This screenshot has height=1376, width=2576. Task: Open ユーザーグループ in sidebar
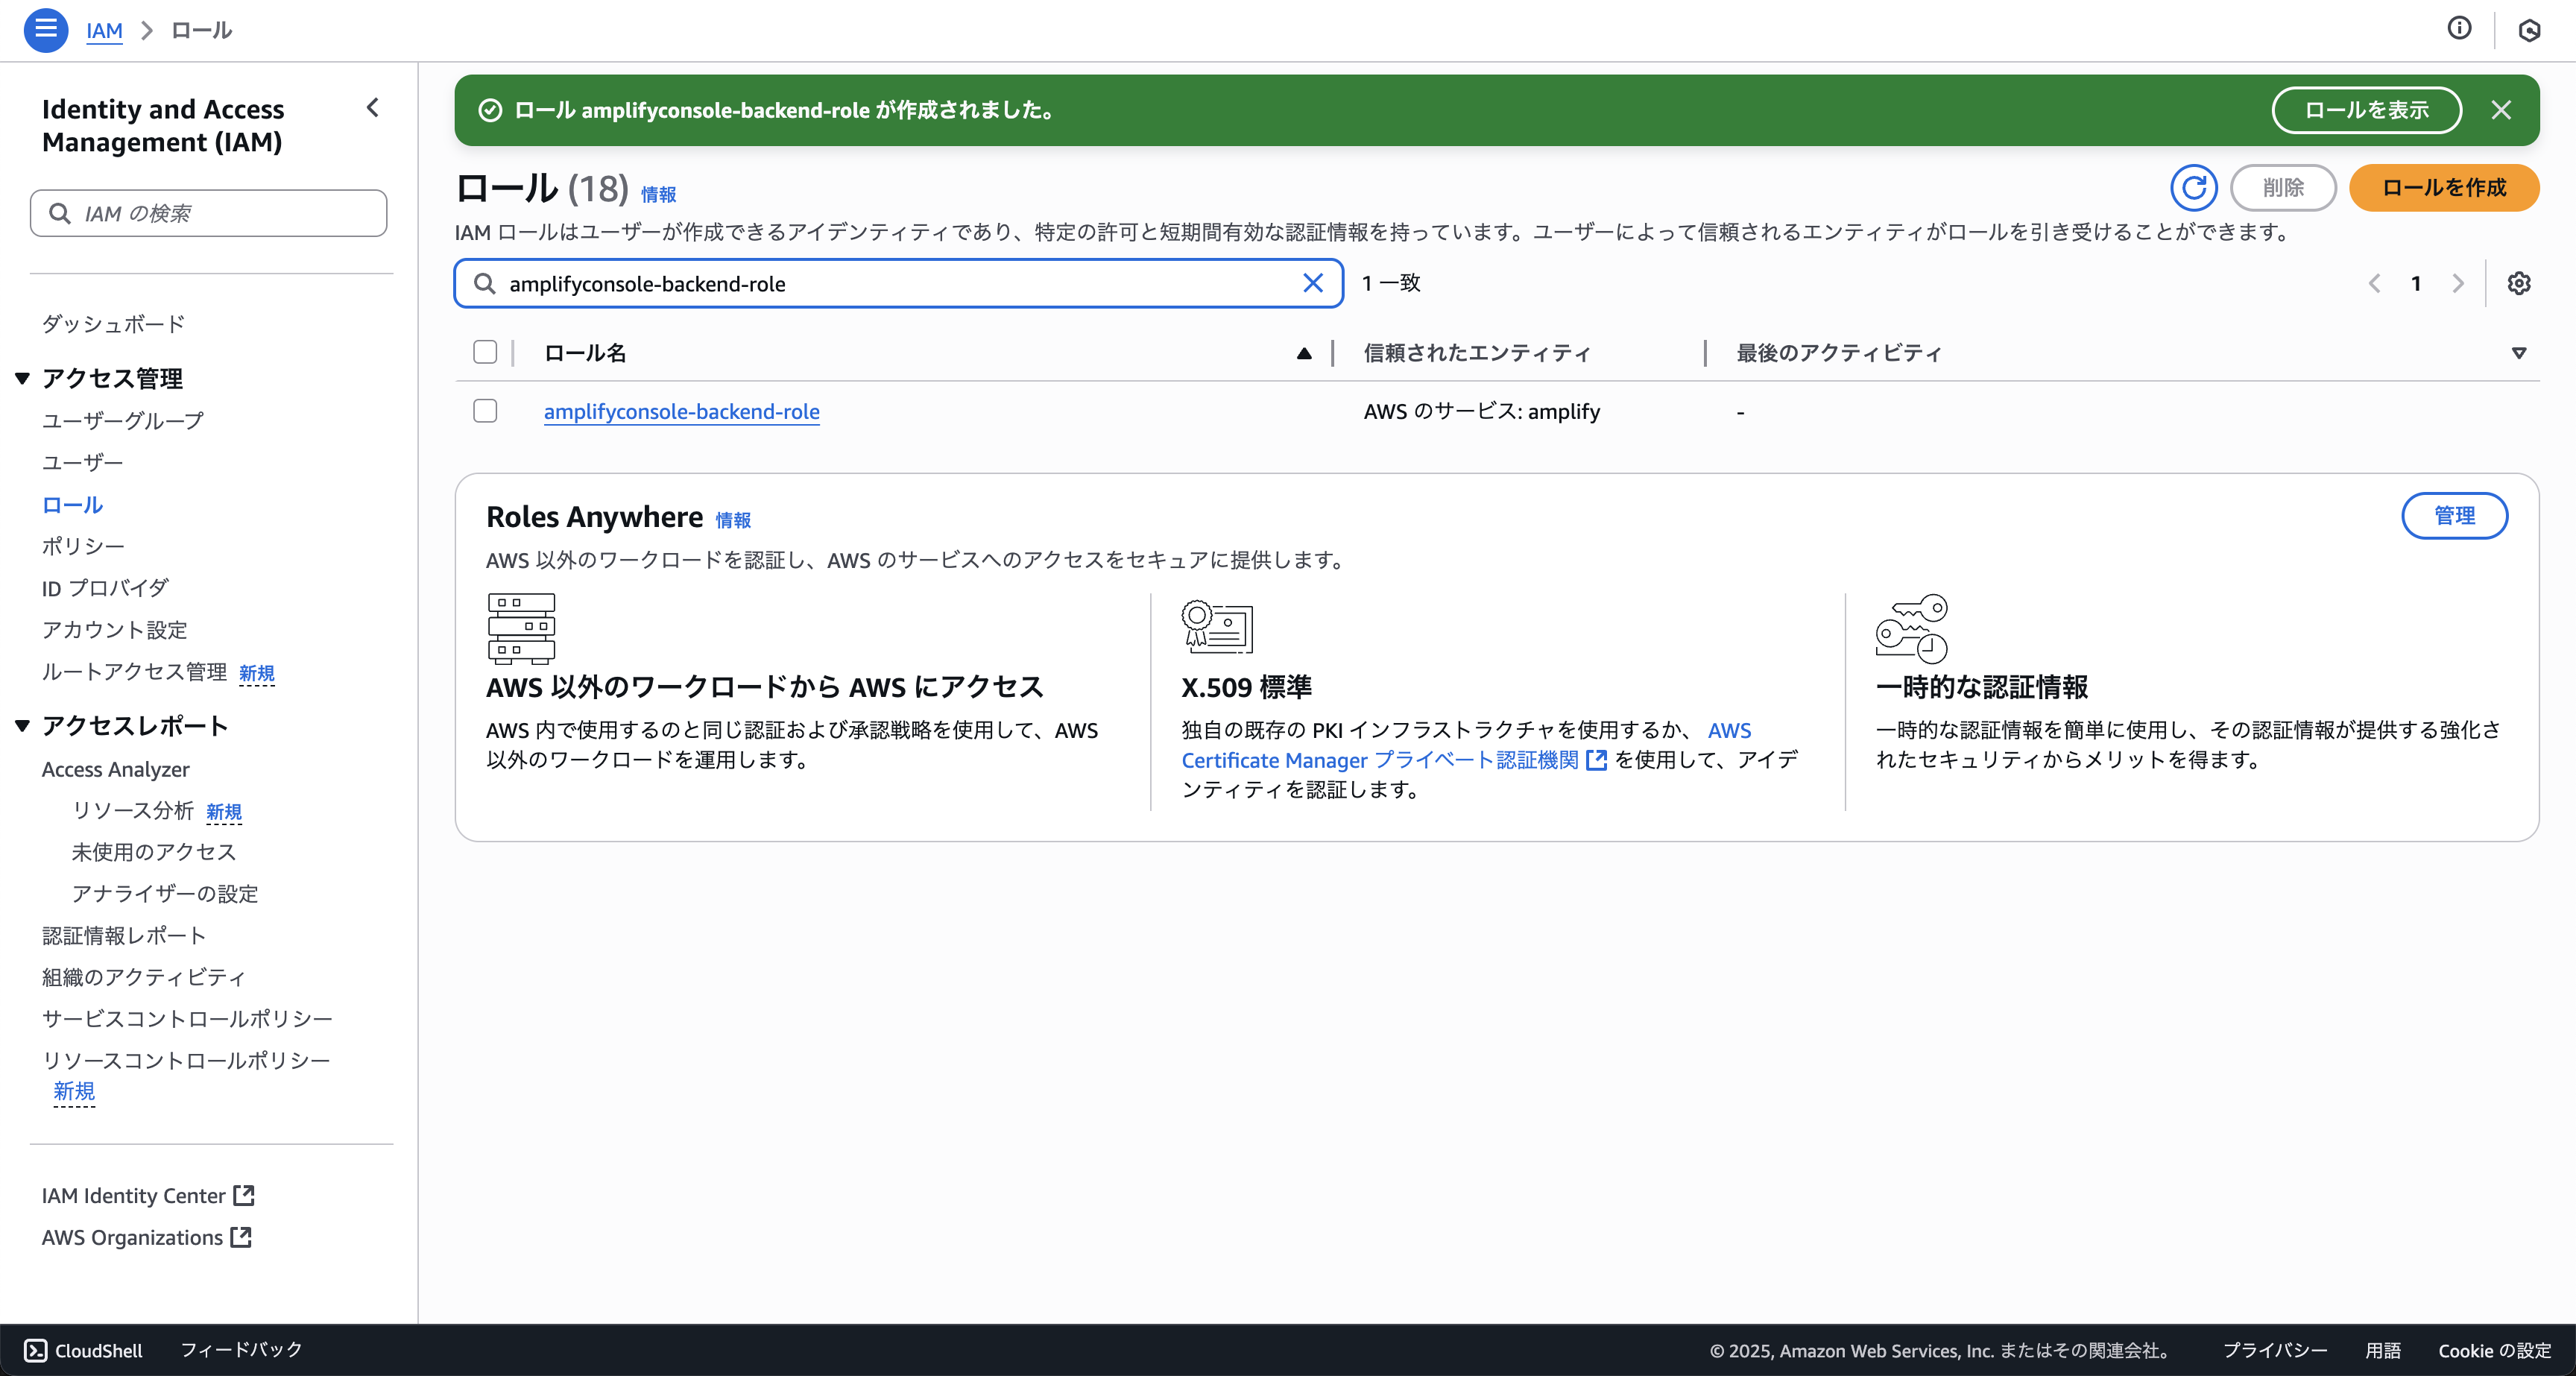[x=123, y=421]
